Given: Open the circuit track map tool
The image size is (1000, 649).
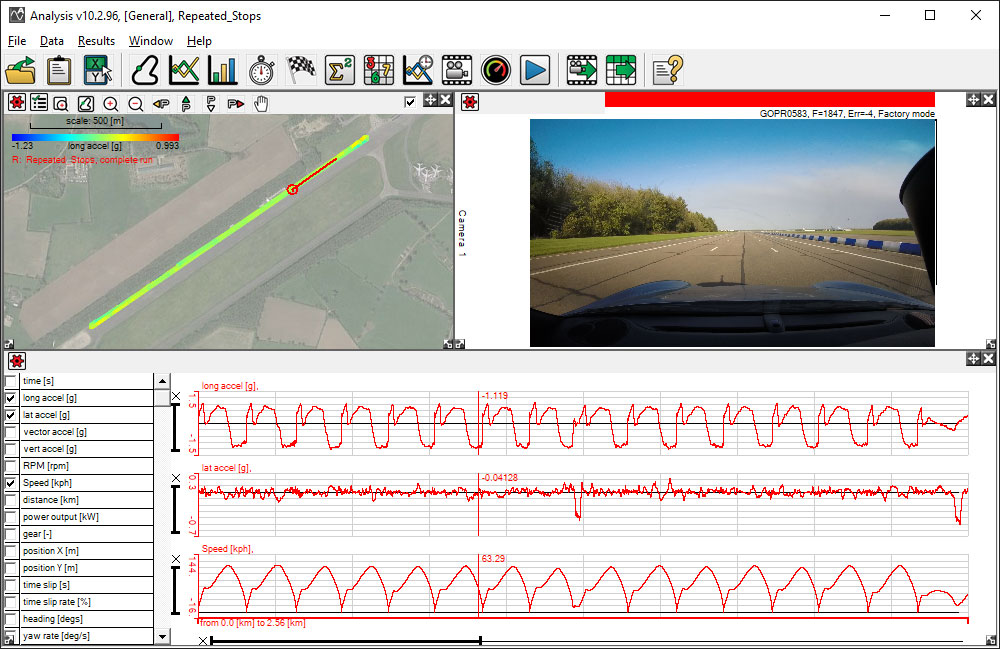Looking at the screenshot, I should (x=143, y=70).
